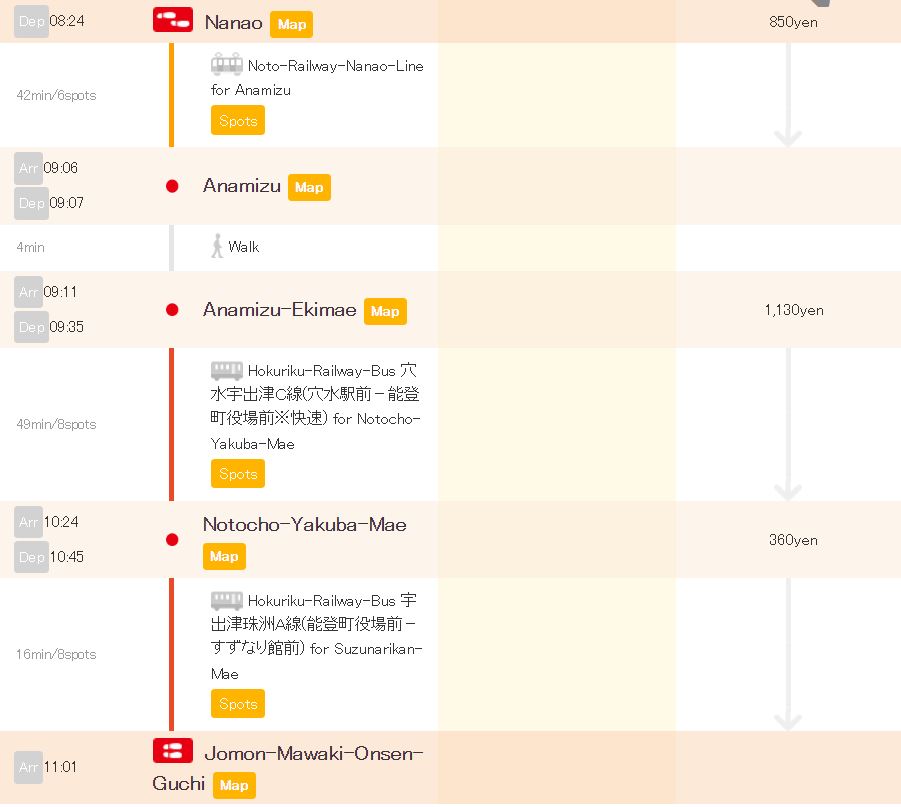Show Spots for Noto-Railway-Nanao-Line
Screen dimensions: 901x807
tap(238, 121)
